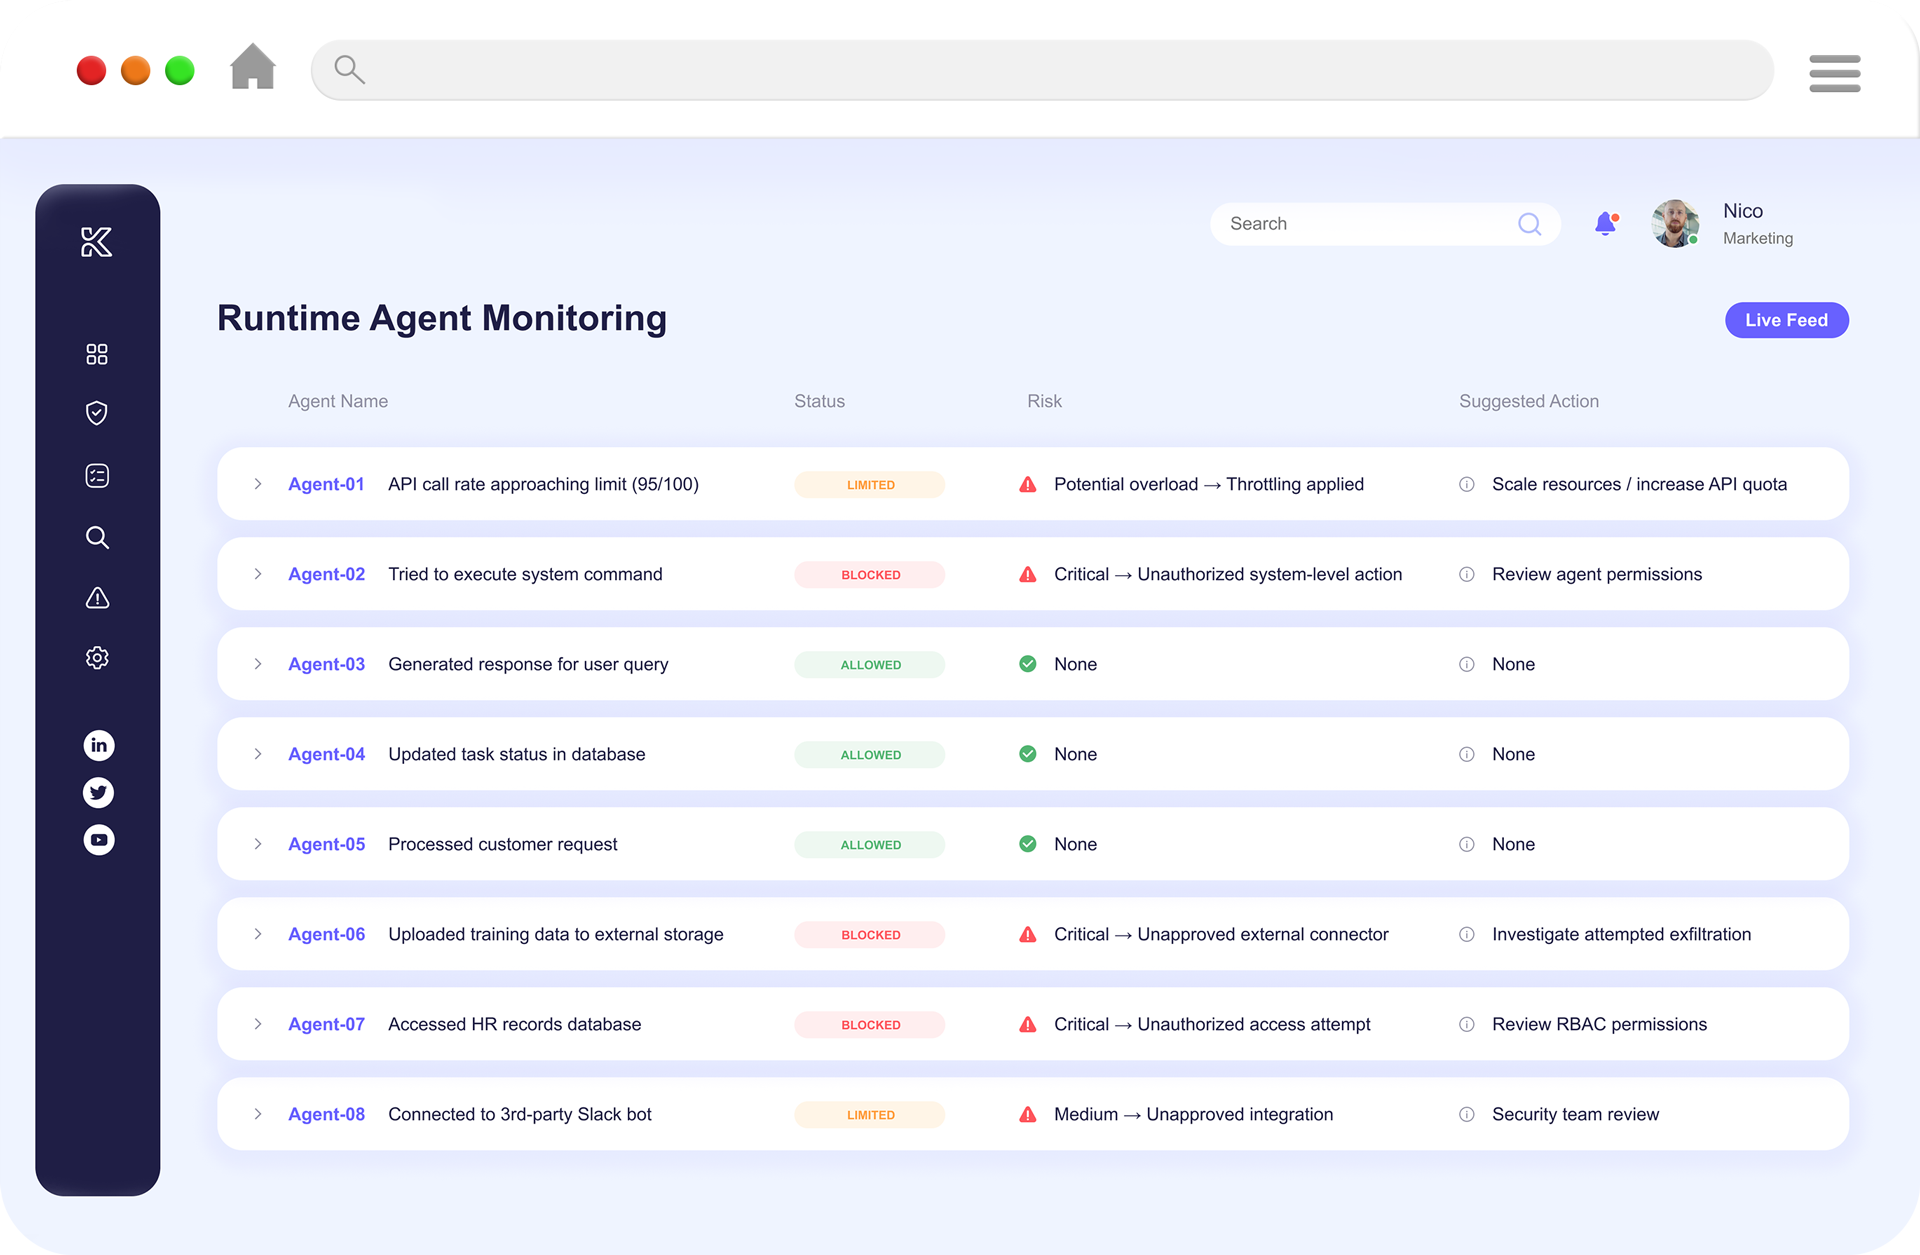1920x1255 pixels.
Task: Expand the Agent-06 row details
Action: coord(258,934)
